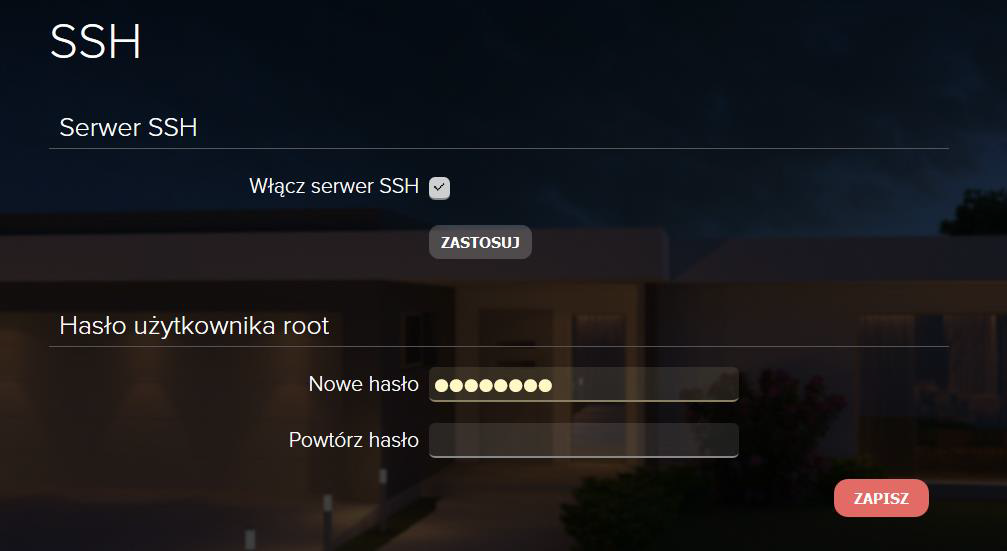
Task: Apply SSH settings with ZASTOSUJ button
Action: tap(480, 242)
